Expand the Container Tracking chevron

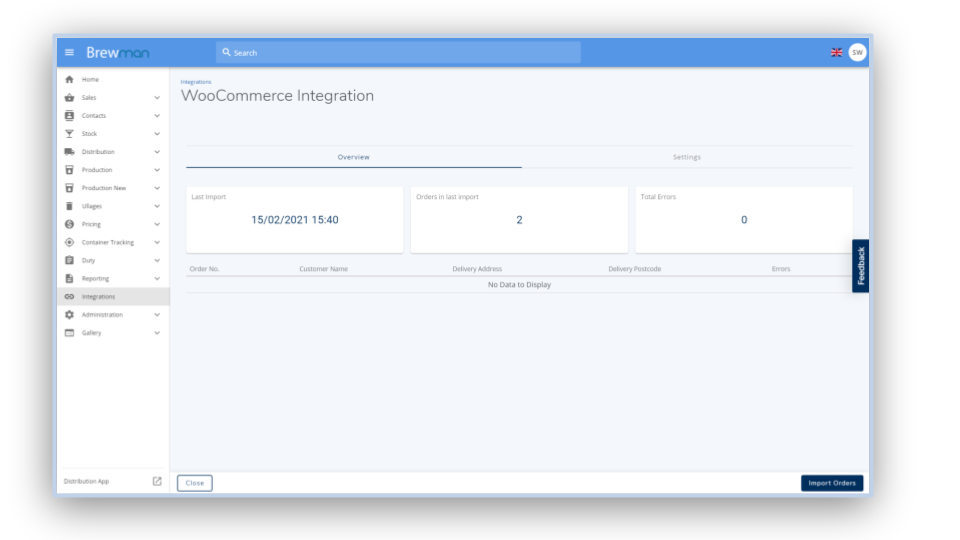coord(157,242)
